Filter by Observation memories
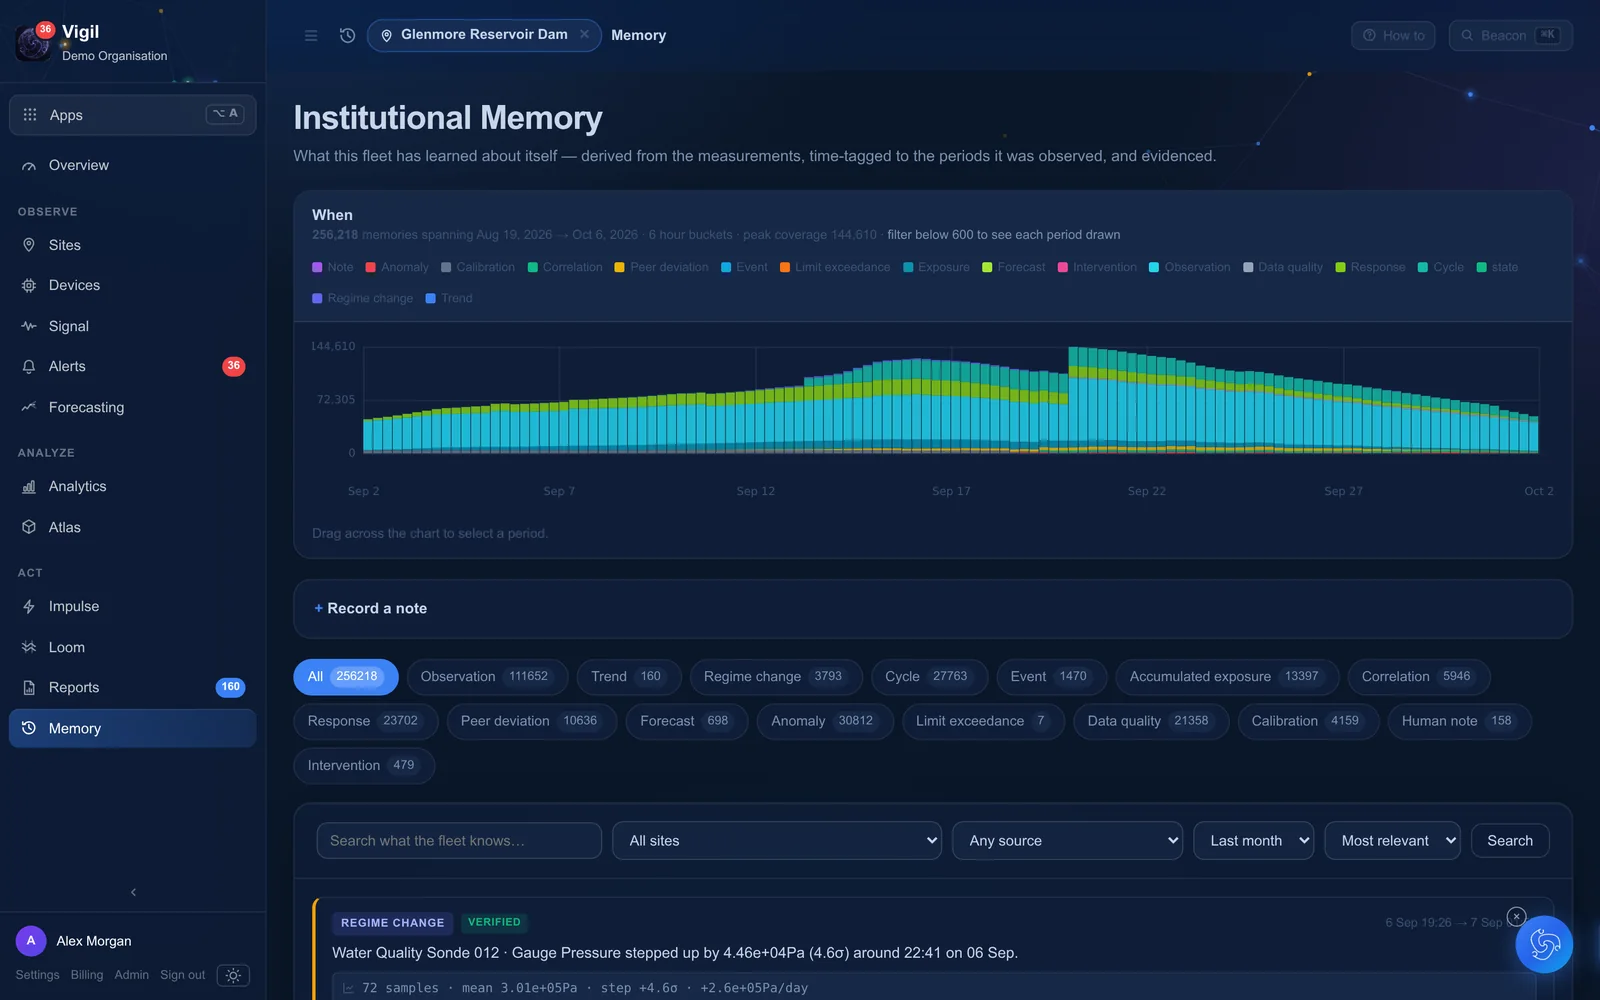This screenshot has width=1600, height=1000. tap(487, 677)
